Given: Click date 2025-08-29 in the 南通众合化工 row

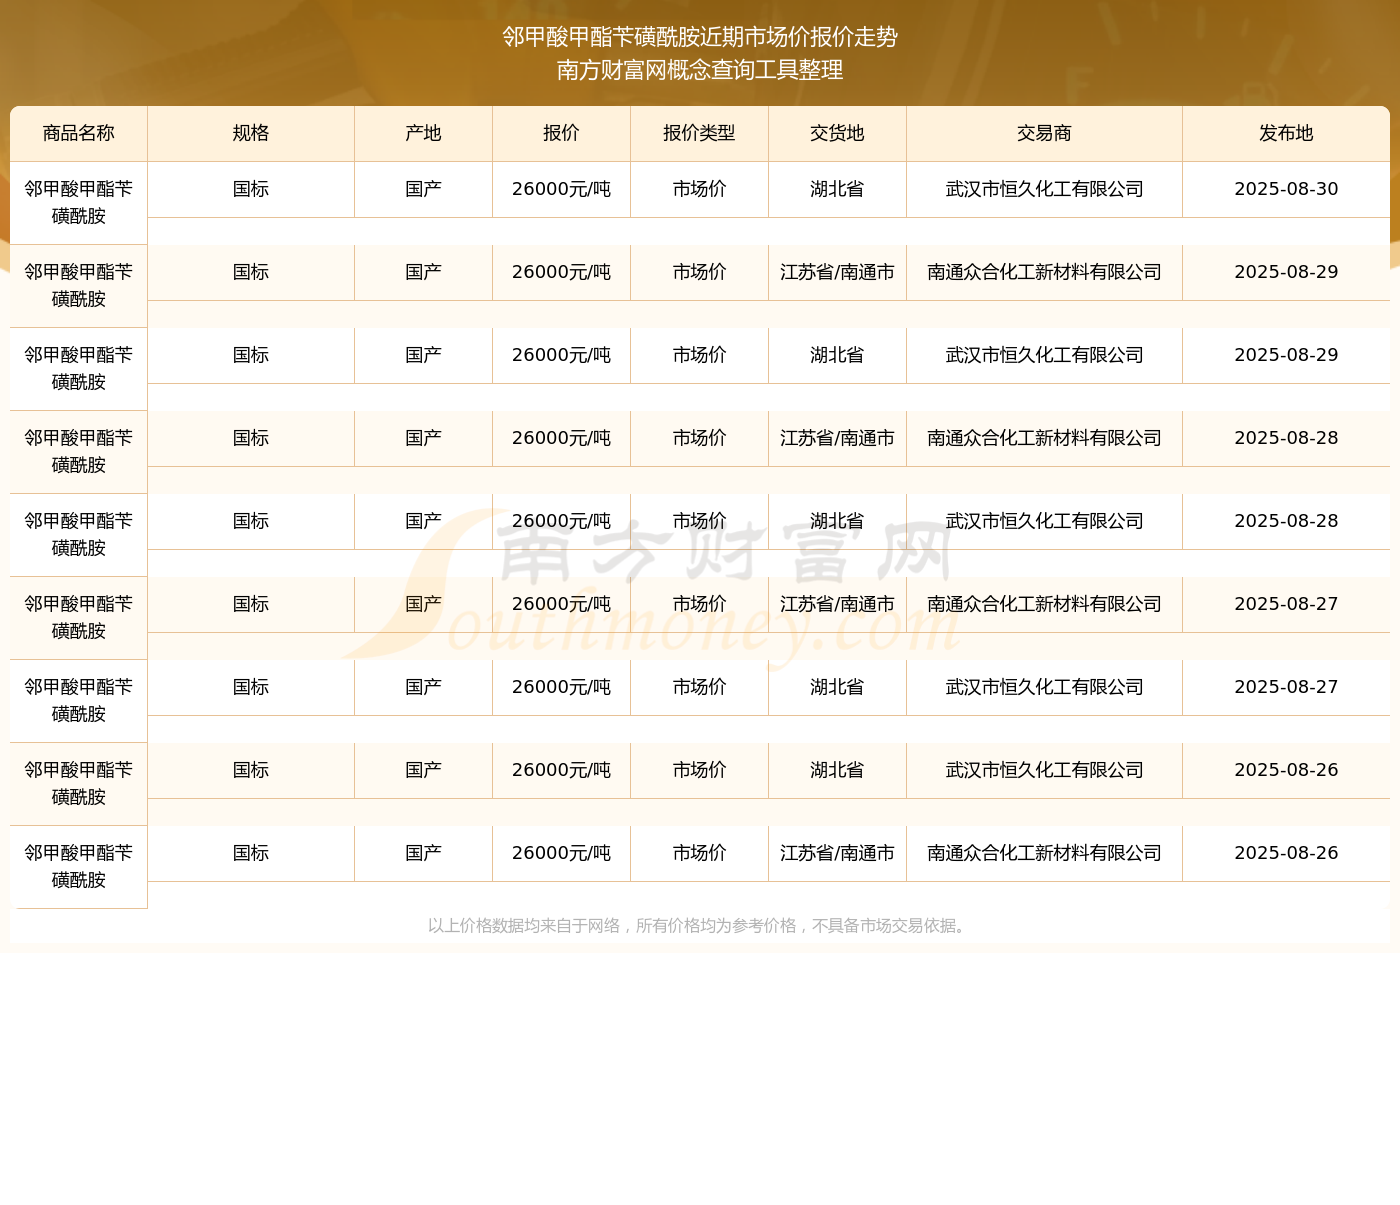Looking at the screenshot, I should click(x=1286, y=272).
